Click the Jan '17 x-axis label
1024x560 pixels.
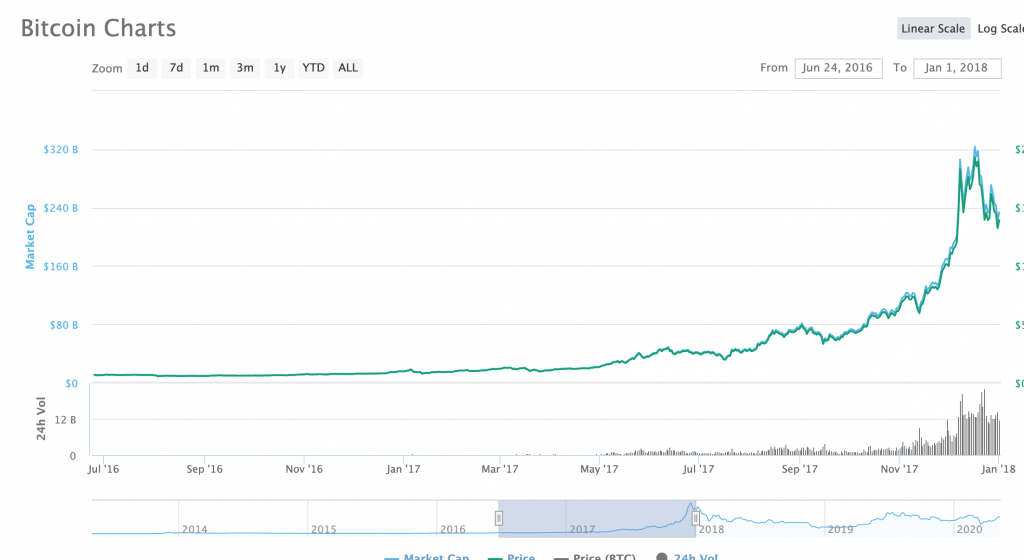pos(403,469)
